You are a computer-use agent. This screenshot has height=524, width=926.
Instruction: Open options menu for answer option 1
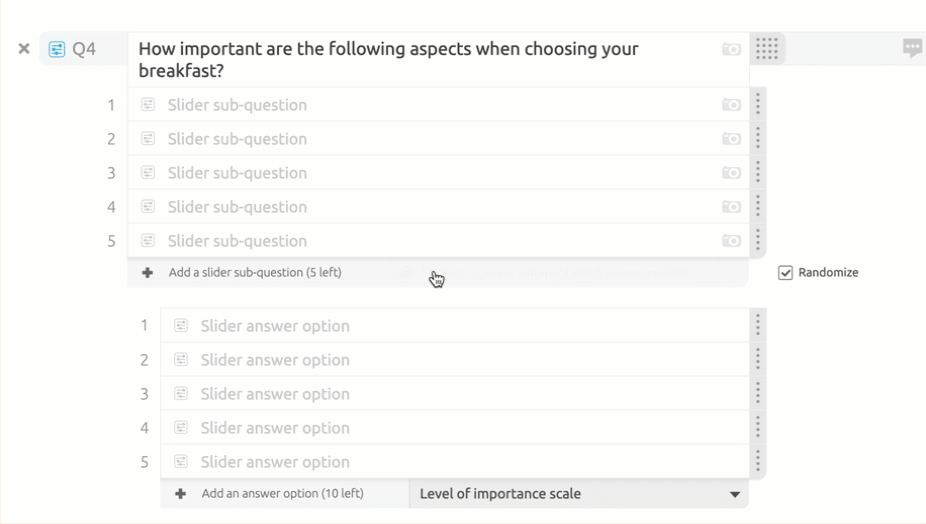pos(758,325)
